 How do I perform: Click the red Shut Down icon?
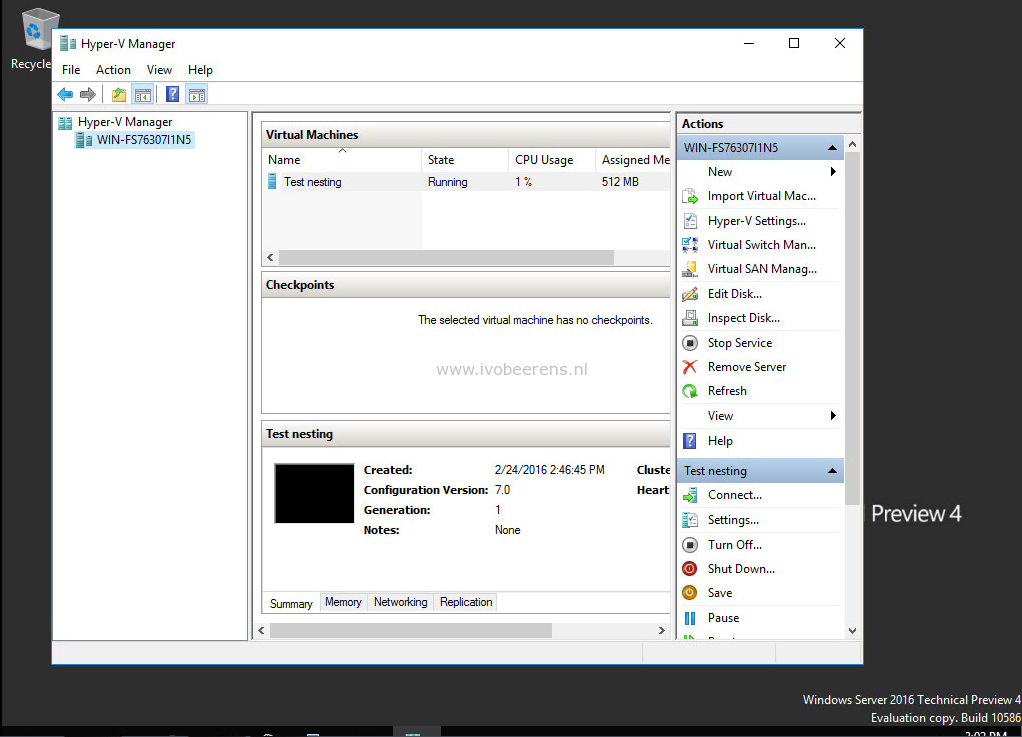(690, 569)
